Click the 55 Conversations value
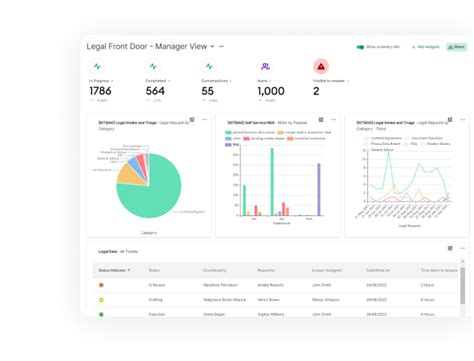Image resolution: width=474 pixels, height=361 pixels. (208, 91)
